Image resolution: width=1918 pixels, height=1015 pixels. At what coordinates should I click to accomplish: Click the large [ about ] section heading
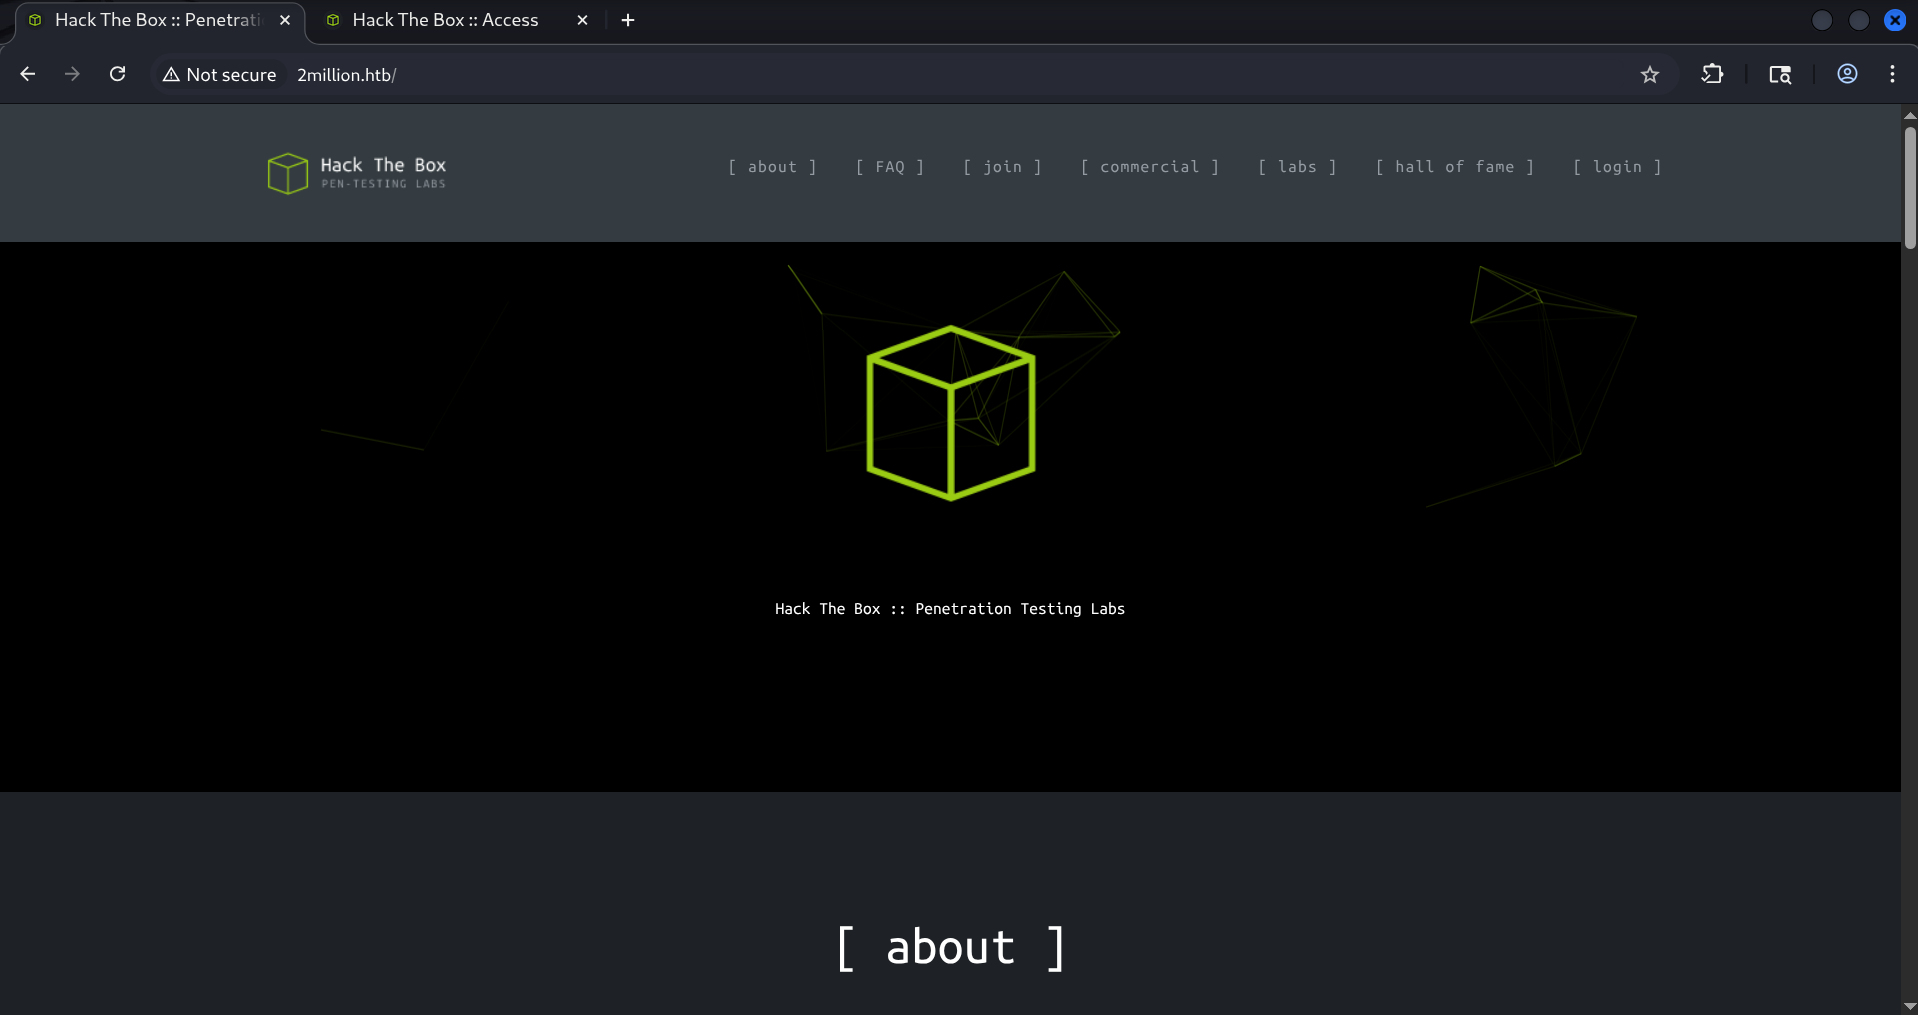point(950,947)
